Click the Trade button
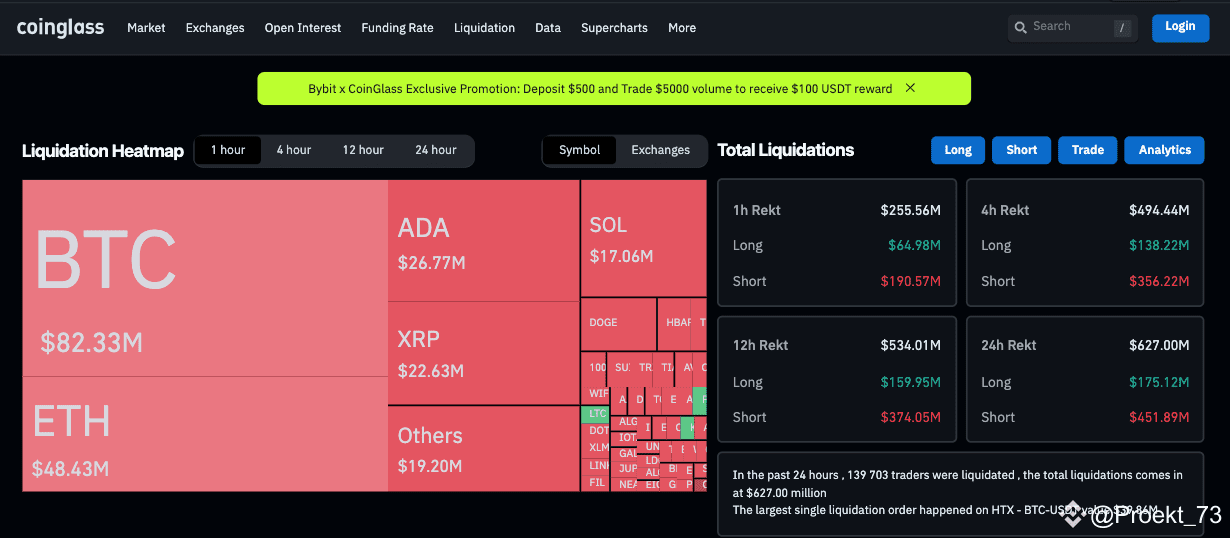Screen dimensions: 1230x538 (x=1088, y=150)
